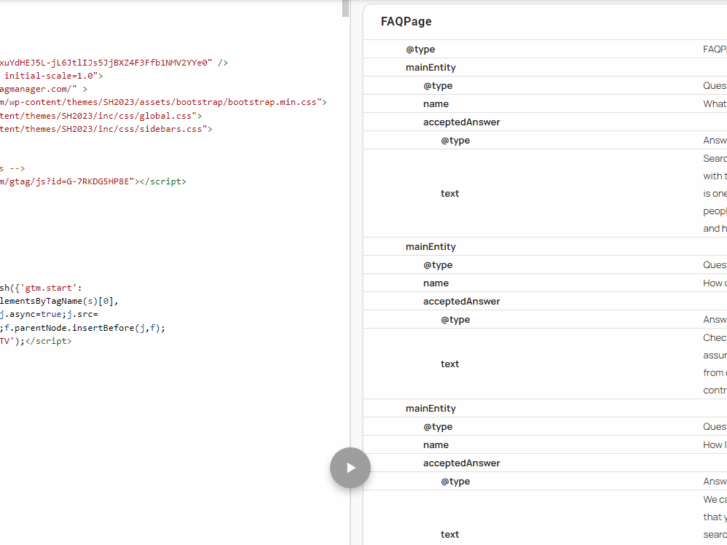The height and width of the screenshot is (545, 727).
Task: Click the code line ending with NMV2YYe0" />
Action: pyautogui.click(x=114, y=63)
